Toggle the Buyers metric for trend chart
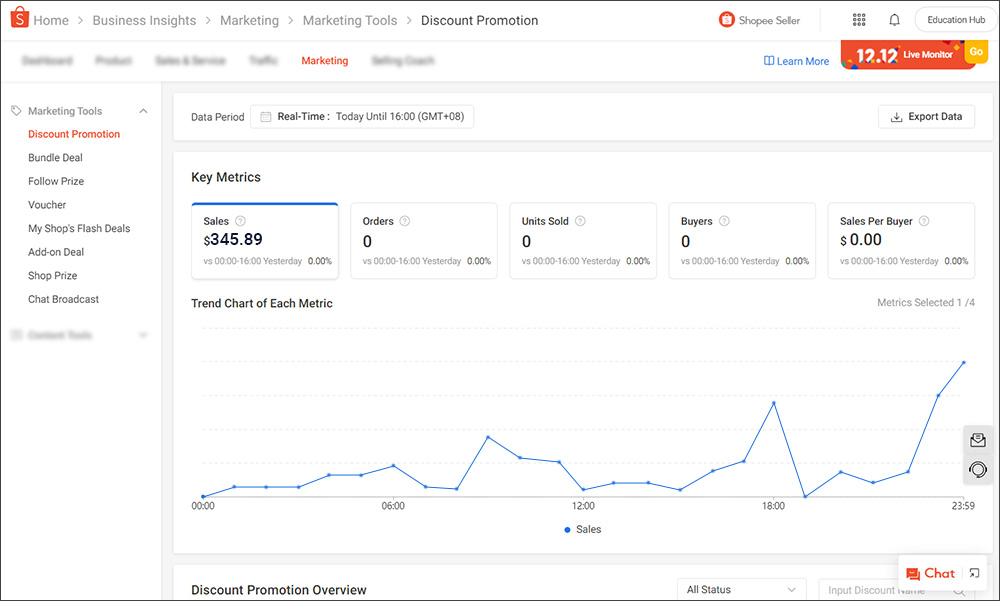The width and height of the screenshot is (1000, 601). coord(742,240)
